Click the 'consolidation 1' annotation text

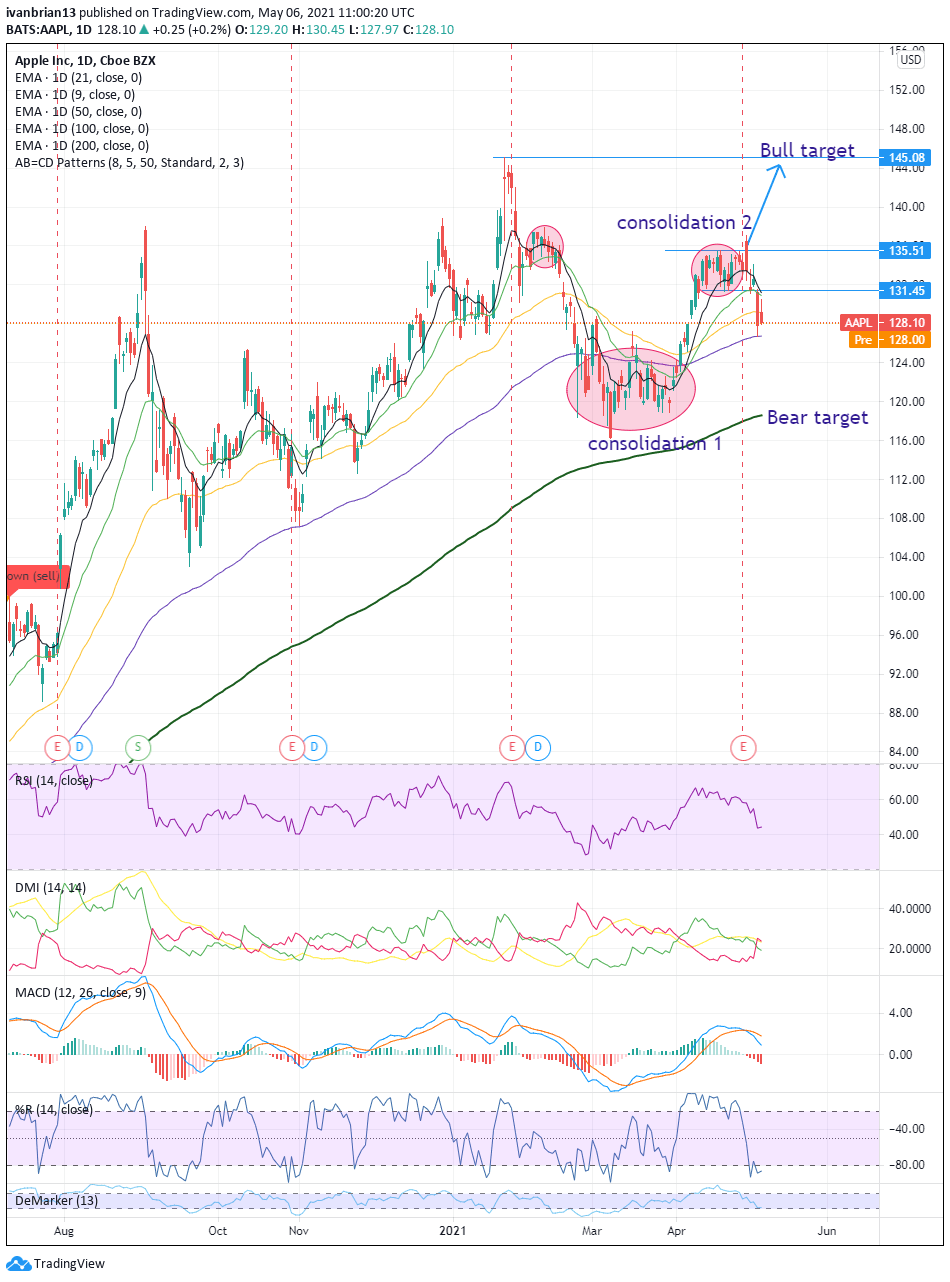(654, 443)
